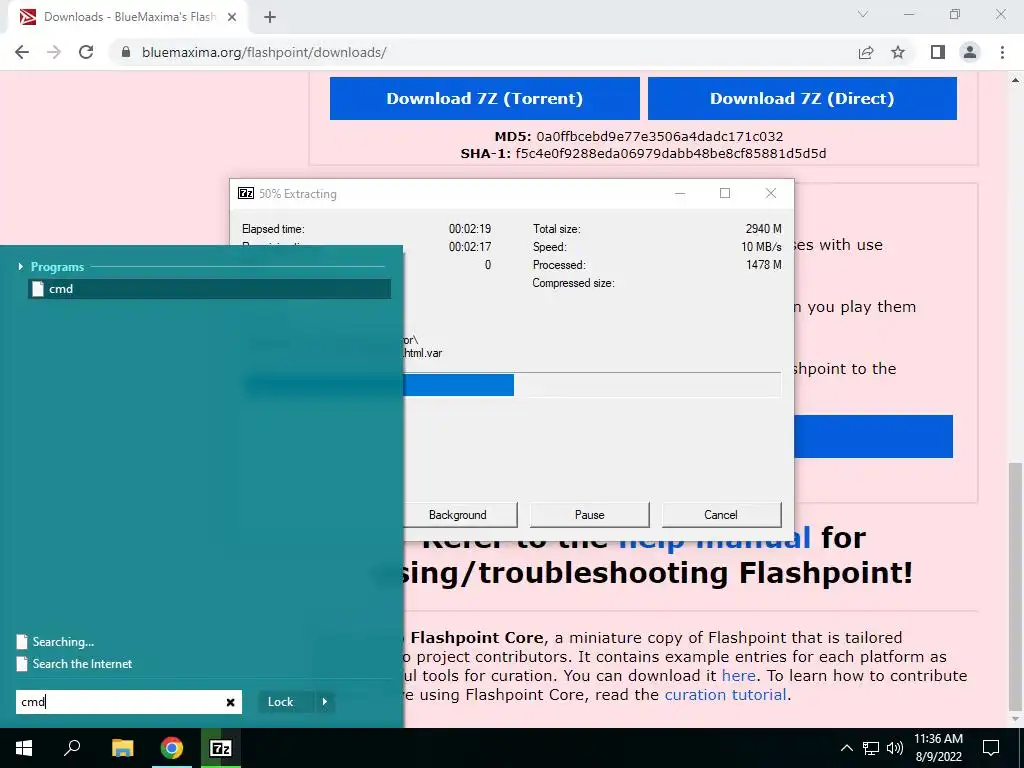Clear the search box with X icon
The image size is (1024, 768).
point(230,702)
